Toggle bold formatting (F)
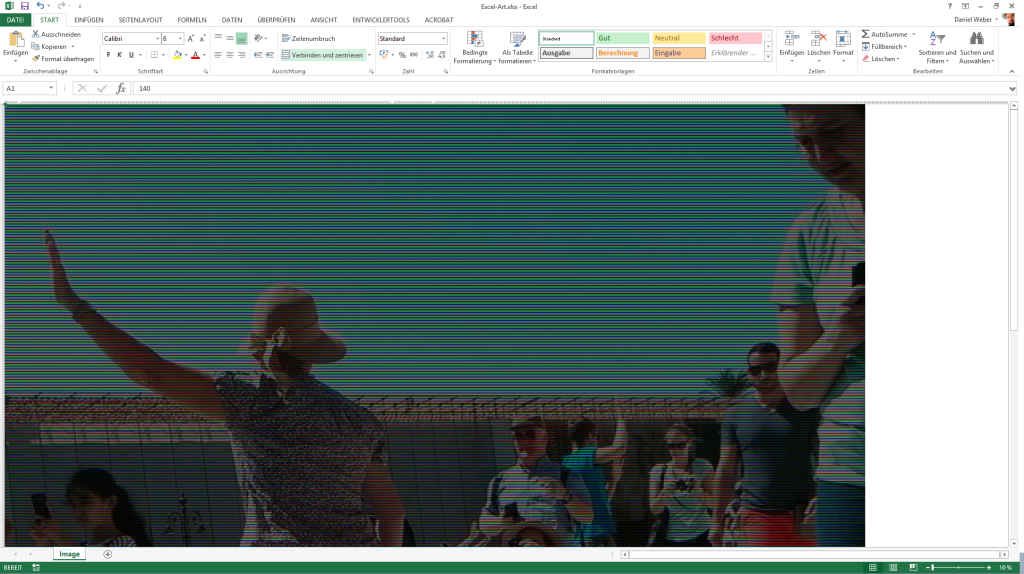This screenshot has height=574, width=1024. coord(108,55)
